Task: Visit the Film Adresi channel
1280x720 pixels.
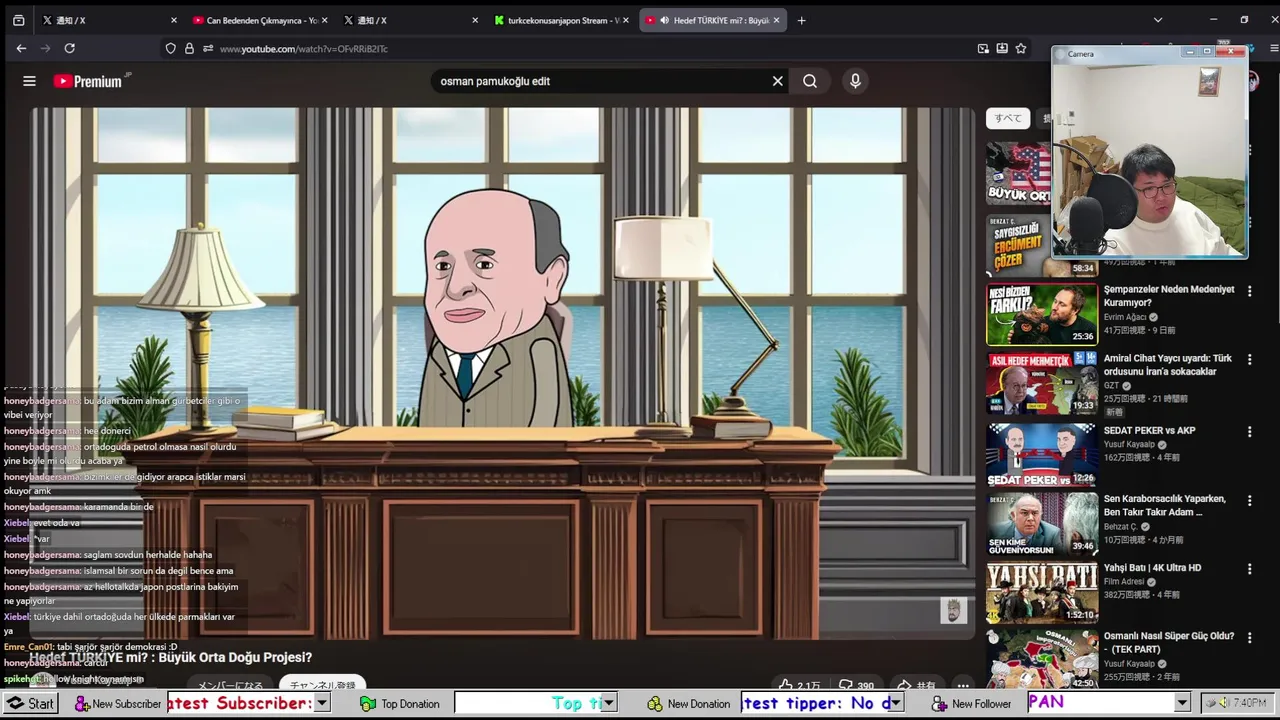Action: 1127,581
